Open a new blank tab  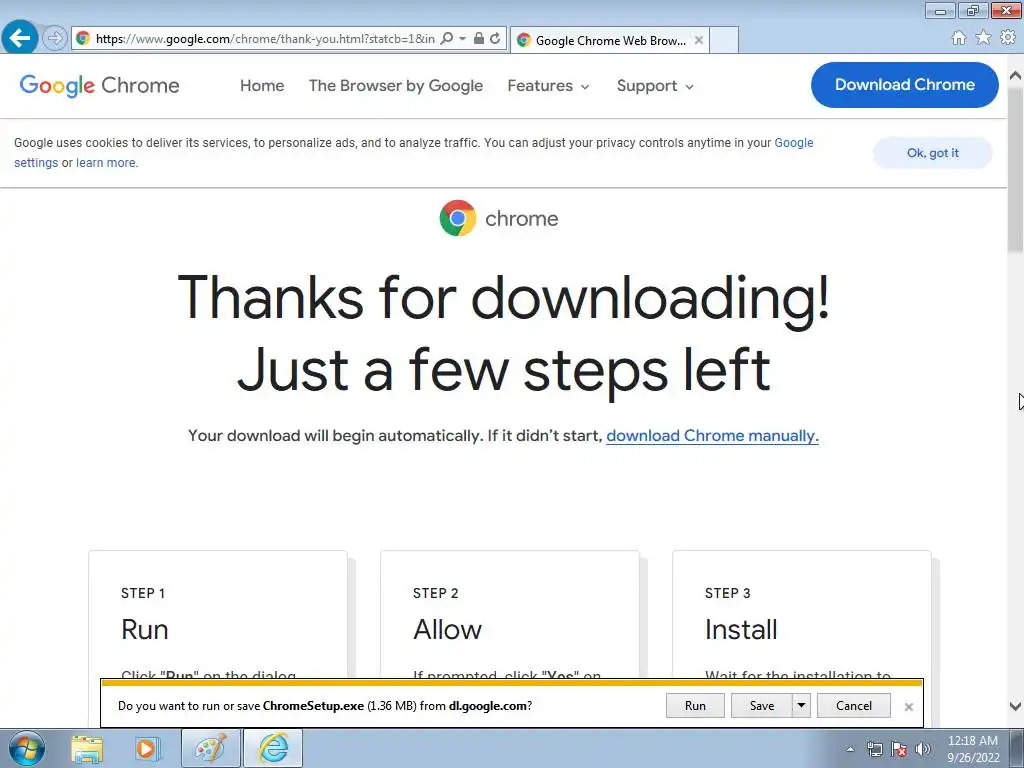click(x=724, y=40)
